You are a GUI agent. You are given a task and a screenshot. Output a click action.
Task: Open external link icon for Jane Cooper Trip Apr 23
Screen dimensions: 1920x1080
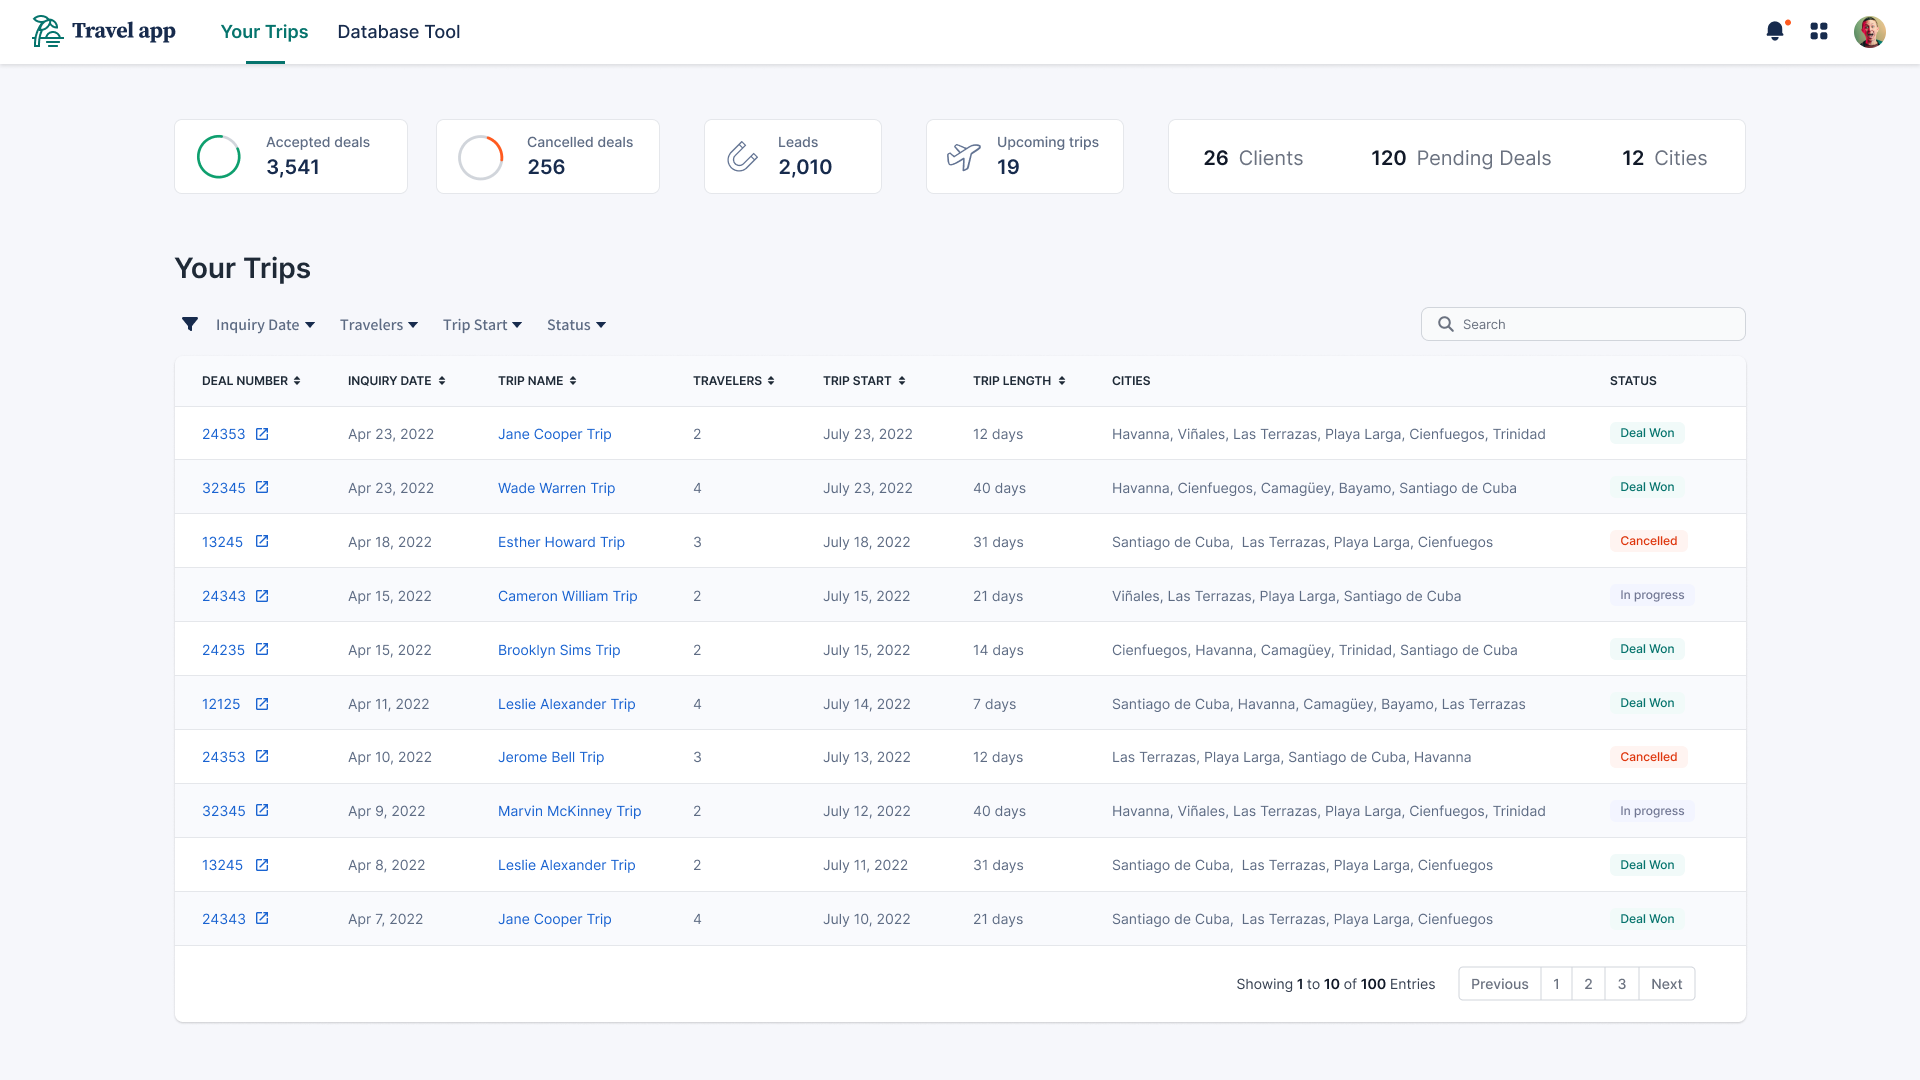(262, 434)
